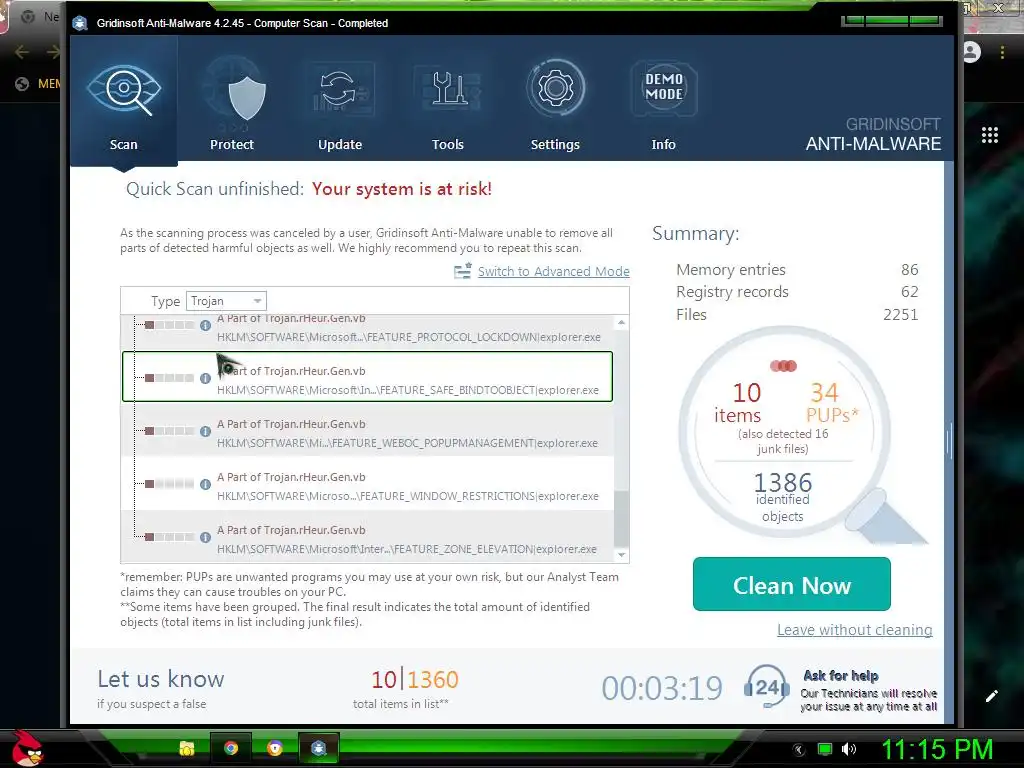Viewport: 1024px width, 768px height.
Task: Click info icon for FEATURE_SAFE_BINDTOOBJECT entry
Action: [205, 378]
